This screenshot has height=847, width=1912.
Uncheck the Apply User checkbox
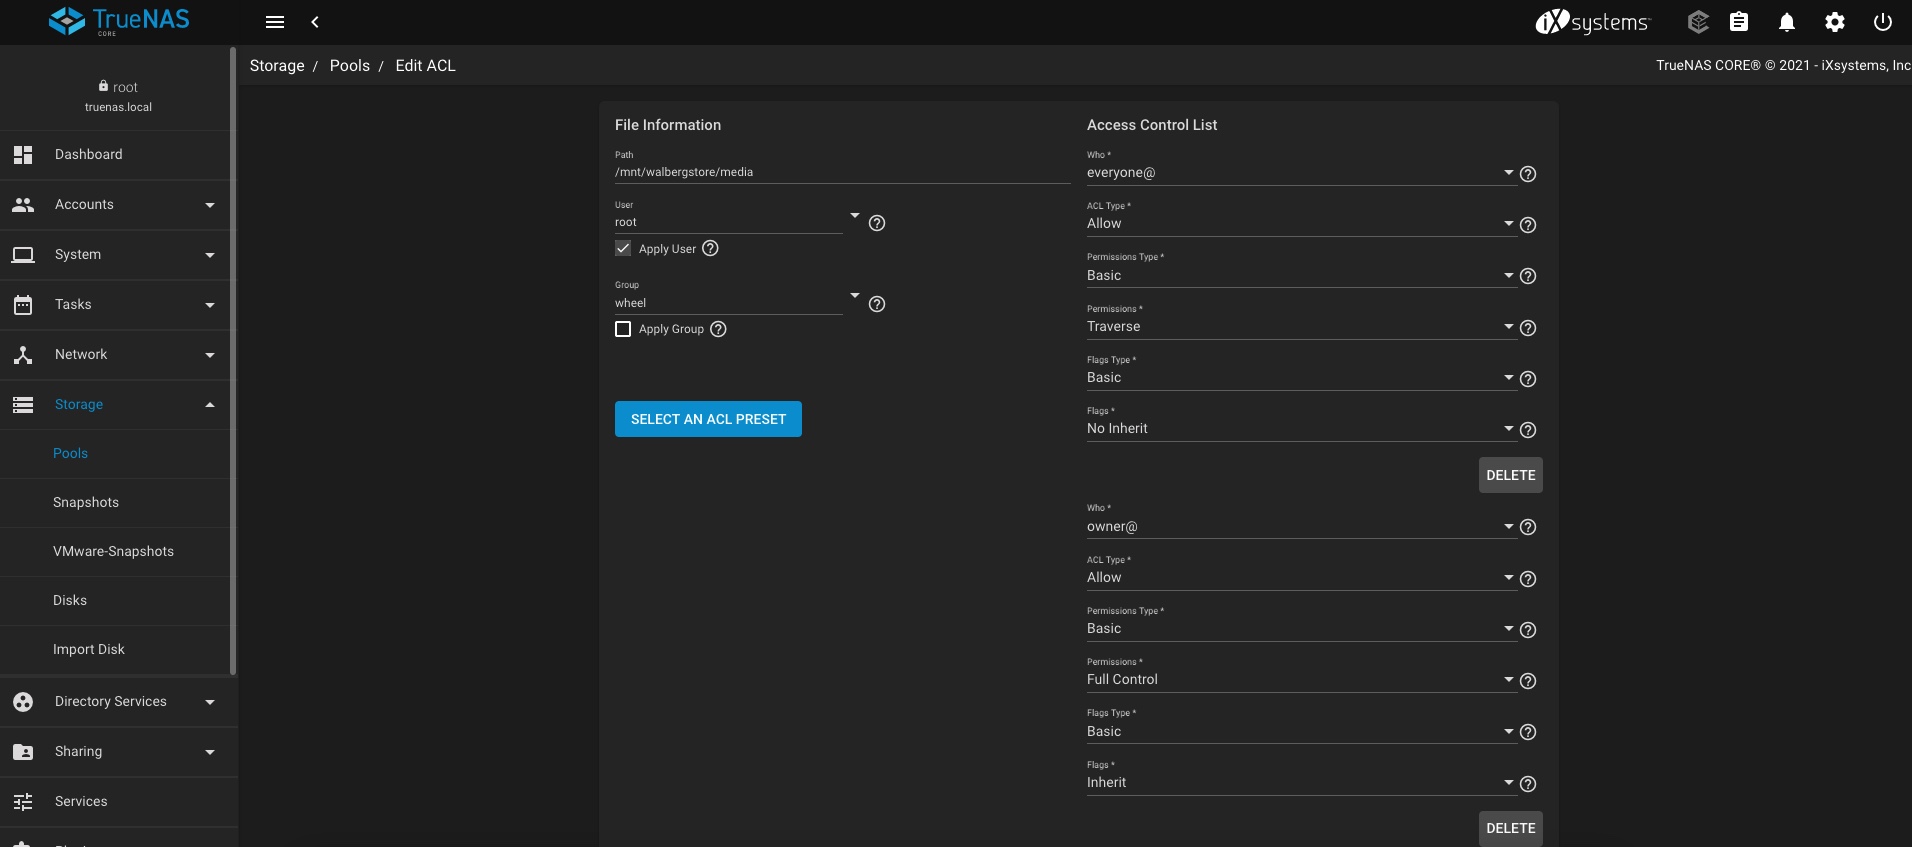point(623,248)
